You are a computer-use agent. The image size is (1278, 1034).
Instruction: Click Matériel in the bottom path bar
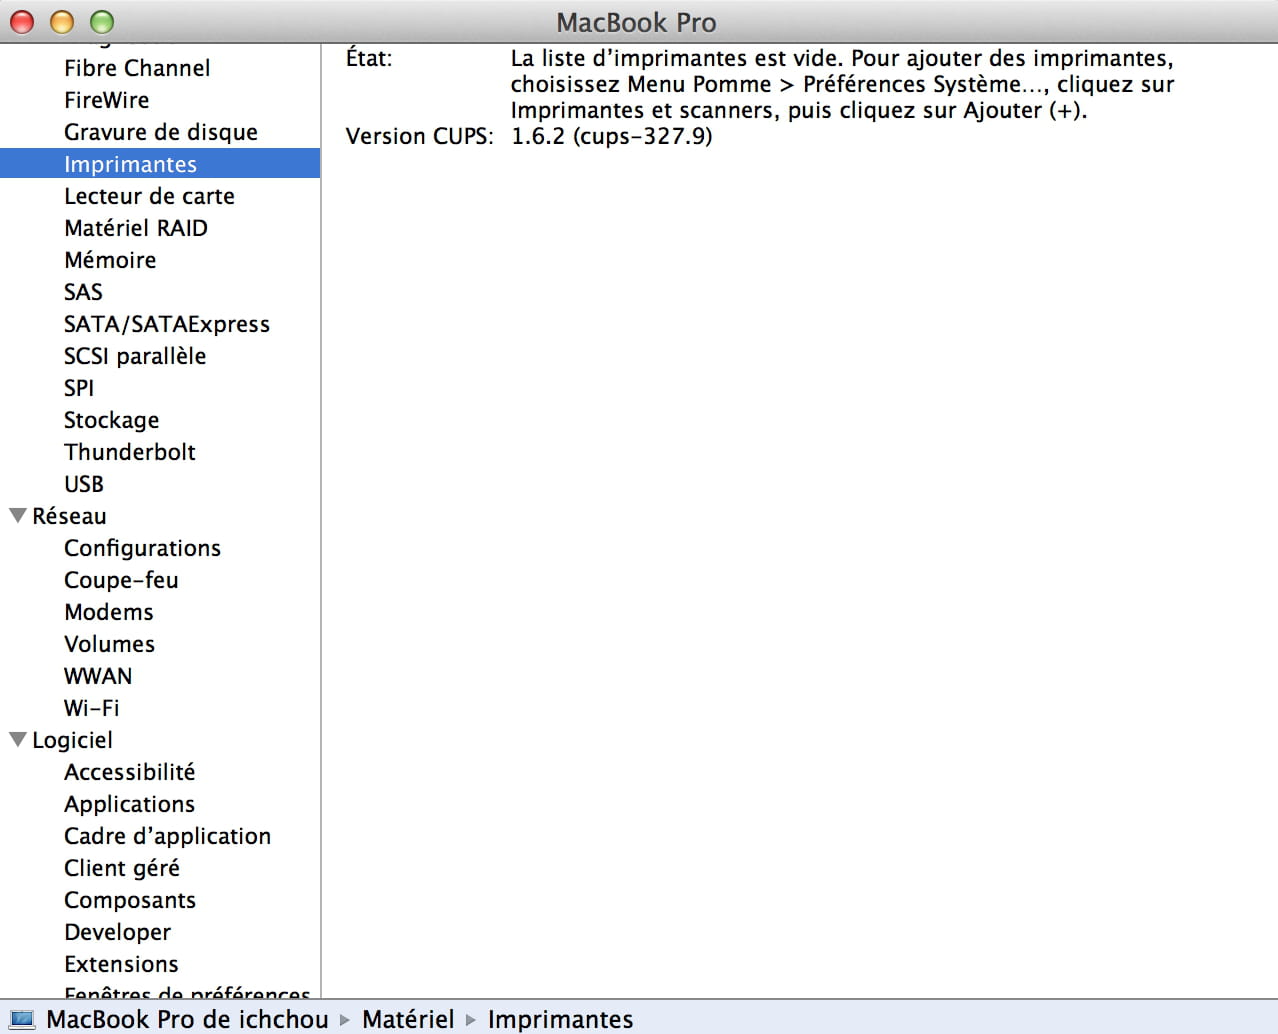pos(408,1019)
